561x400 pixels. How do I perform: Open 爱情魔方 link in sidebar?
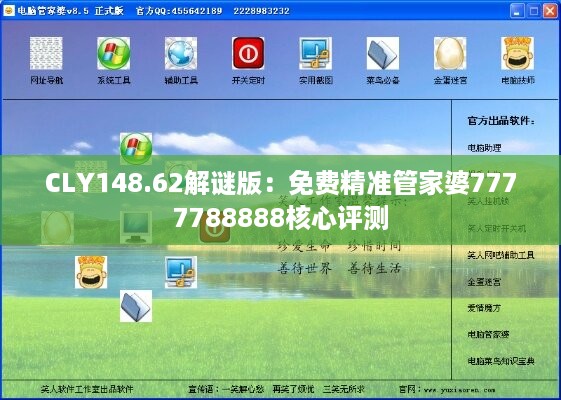484,308
